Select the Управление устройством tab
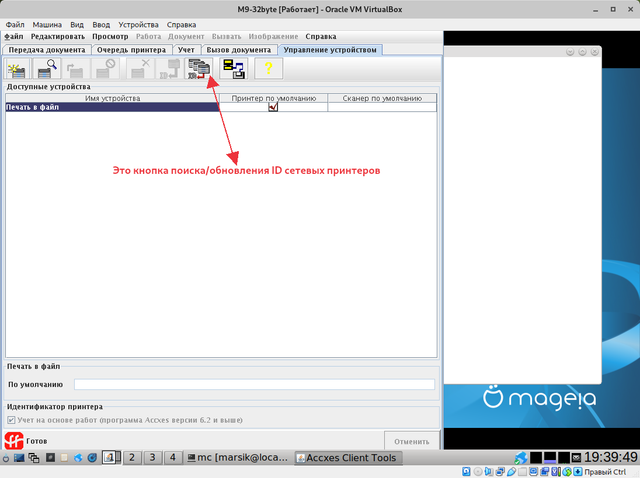This screenshot has height=478, width=640. tap(330, 50)
